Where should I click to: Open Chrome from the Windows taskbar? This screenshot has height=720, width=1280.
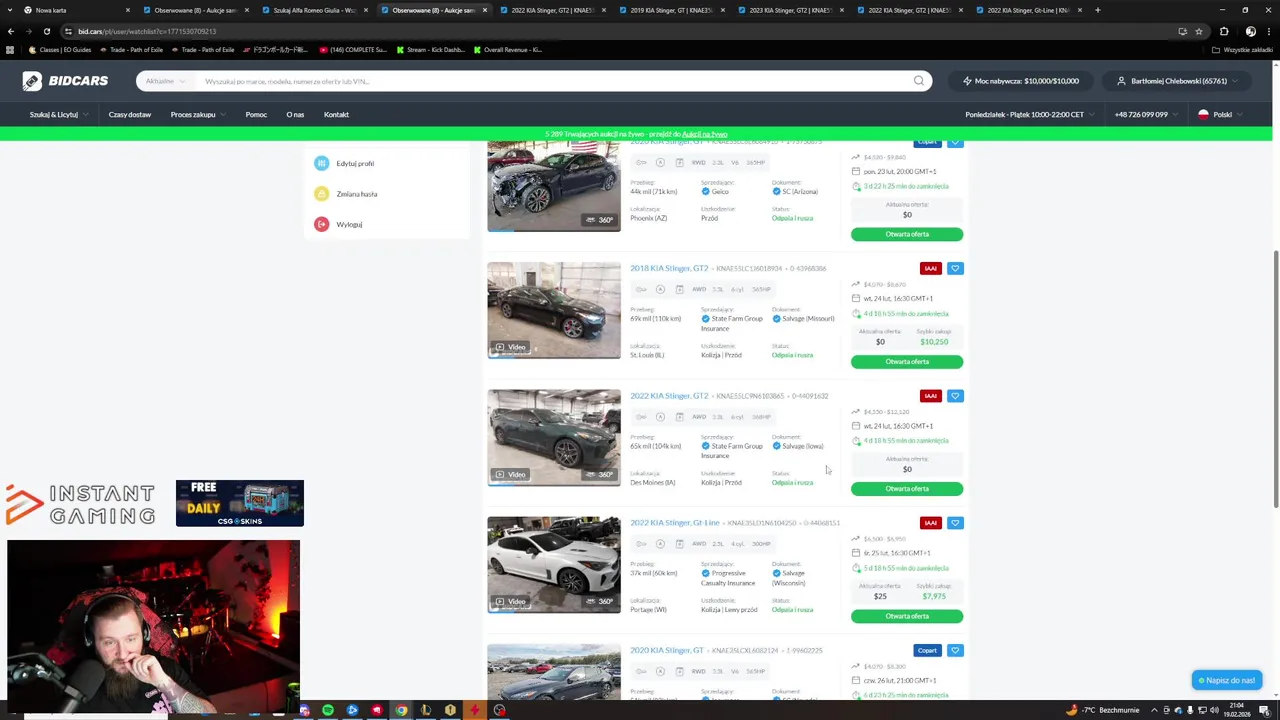[401, 710]
